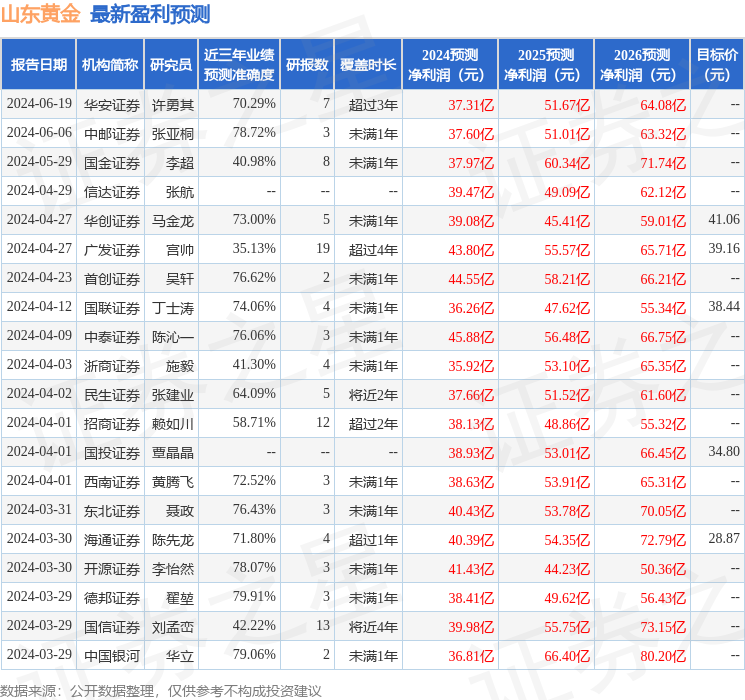Select the 2024预测净利润 column header
The image size is (745, 700).
coord(450,65)
